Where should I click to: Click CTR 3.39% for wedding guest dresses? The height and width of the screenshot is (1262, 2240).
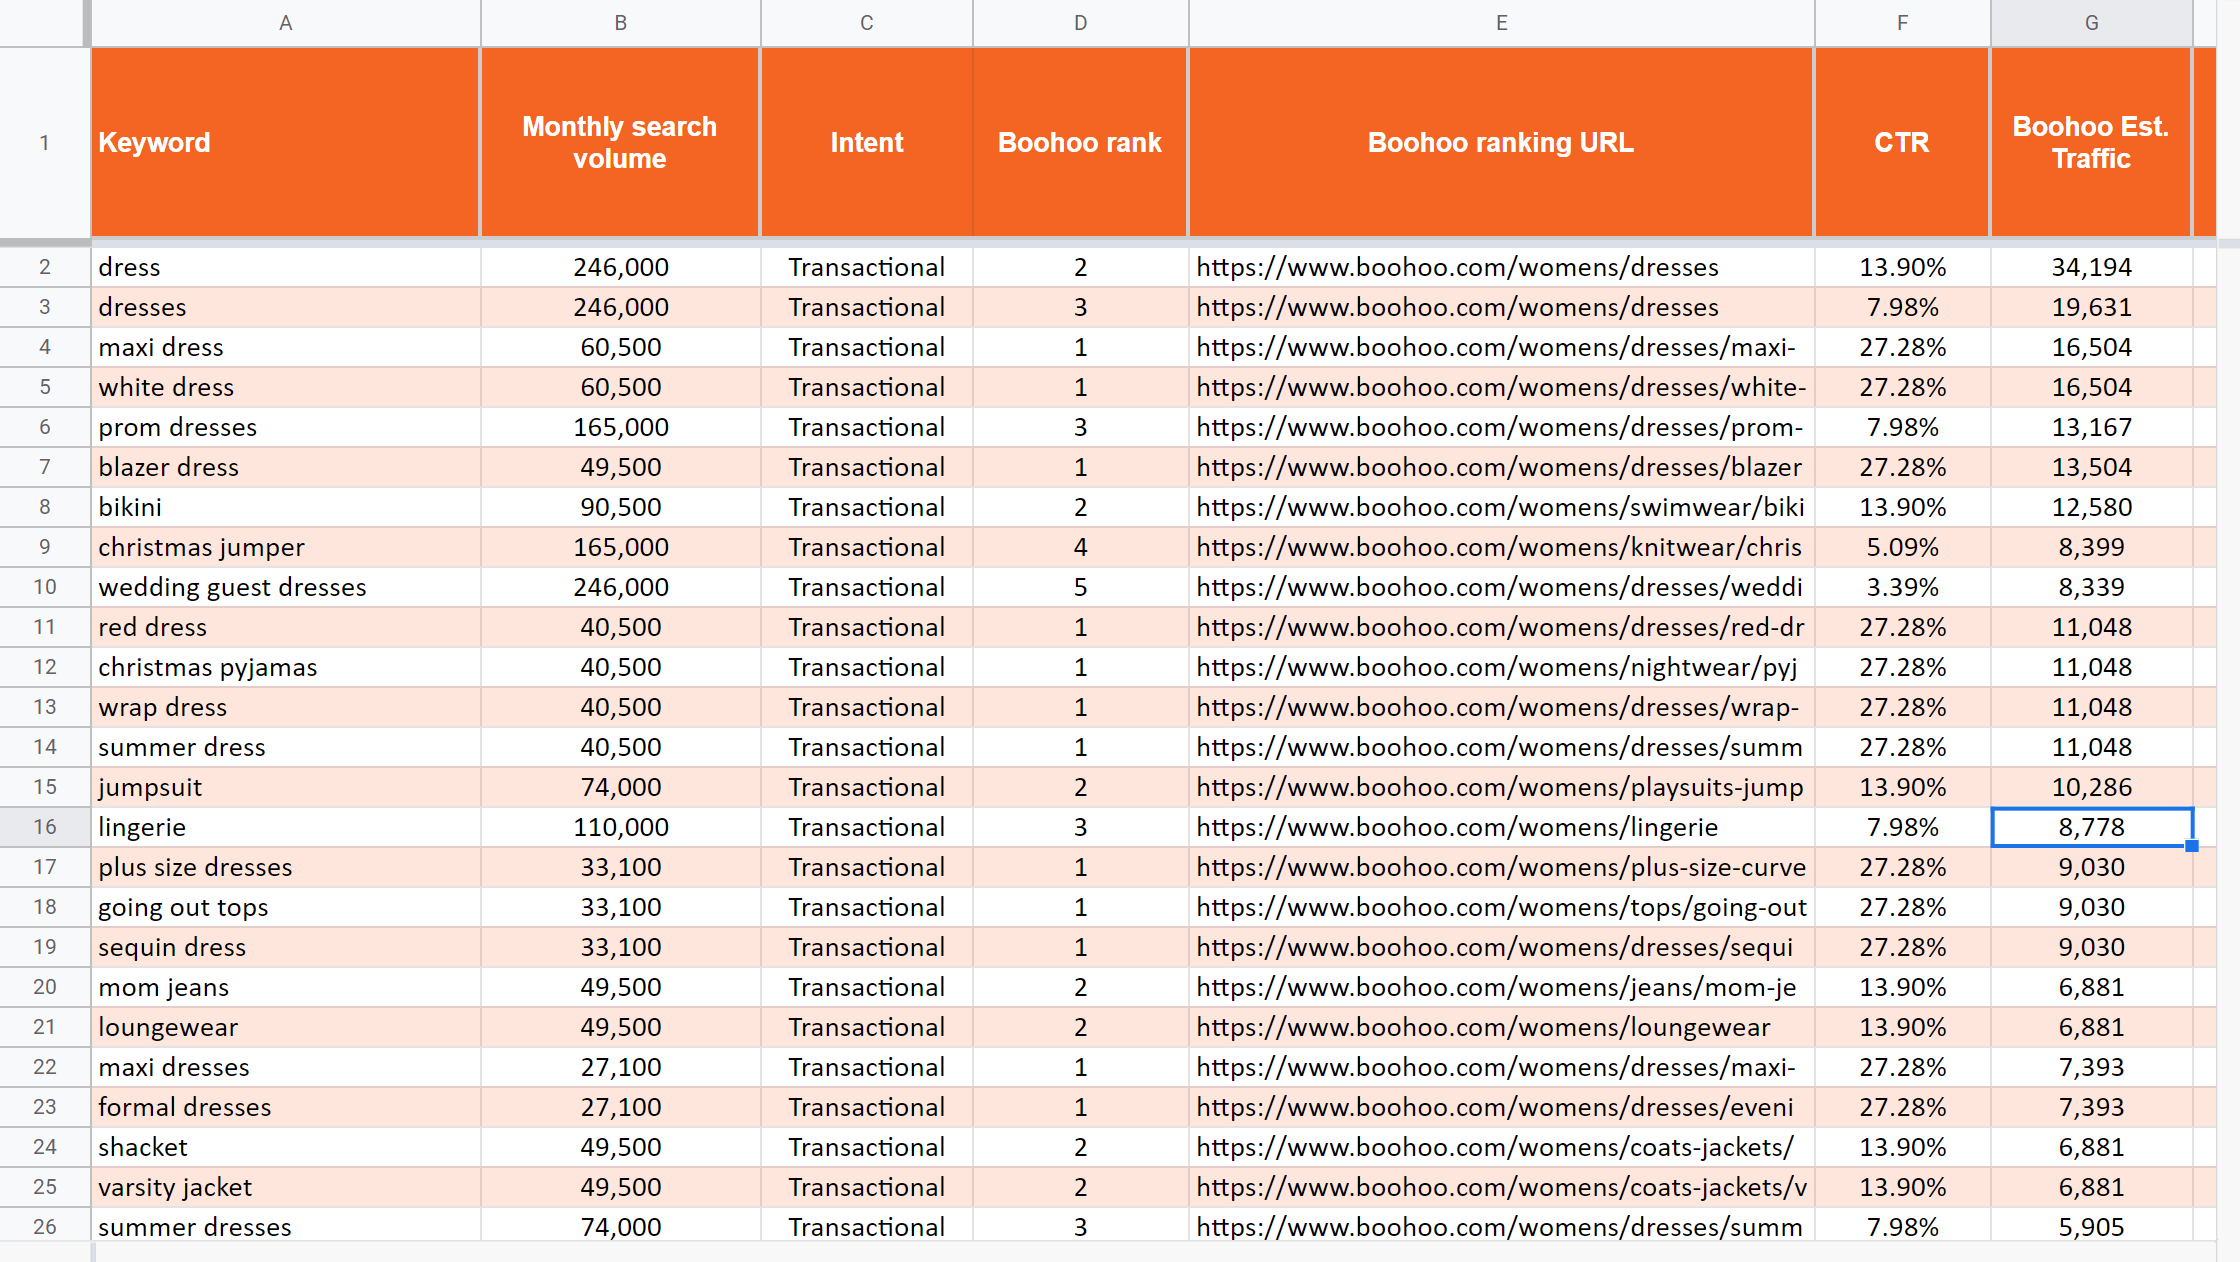point(1902,587)
